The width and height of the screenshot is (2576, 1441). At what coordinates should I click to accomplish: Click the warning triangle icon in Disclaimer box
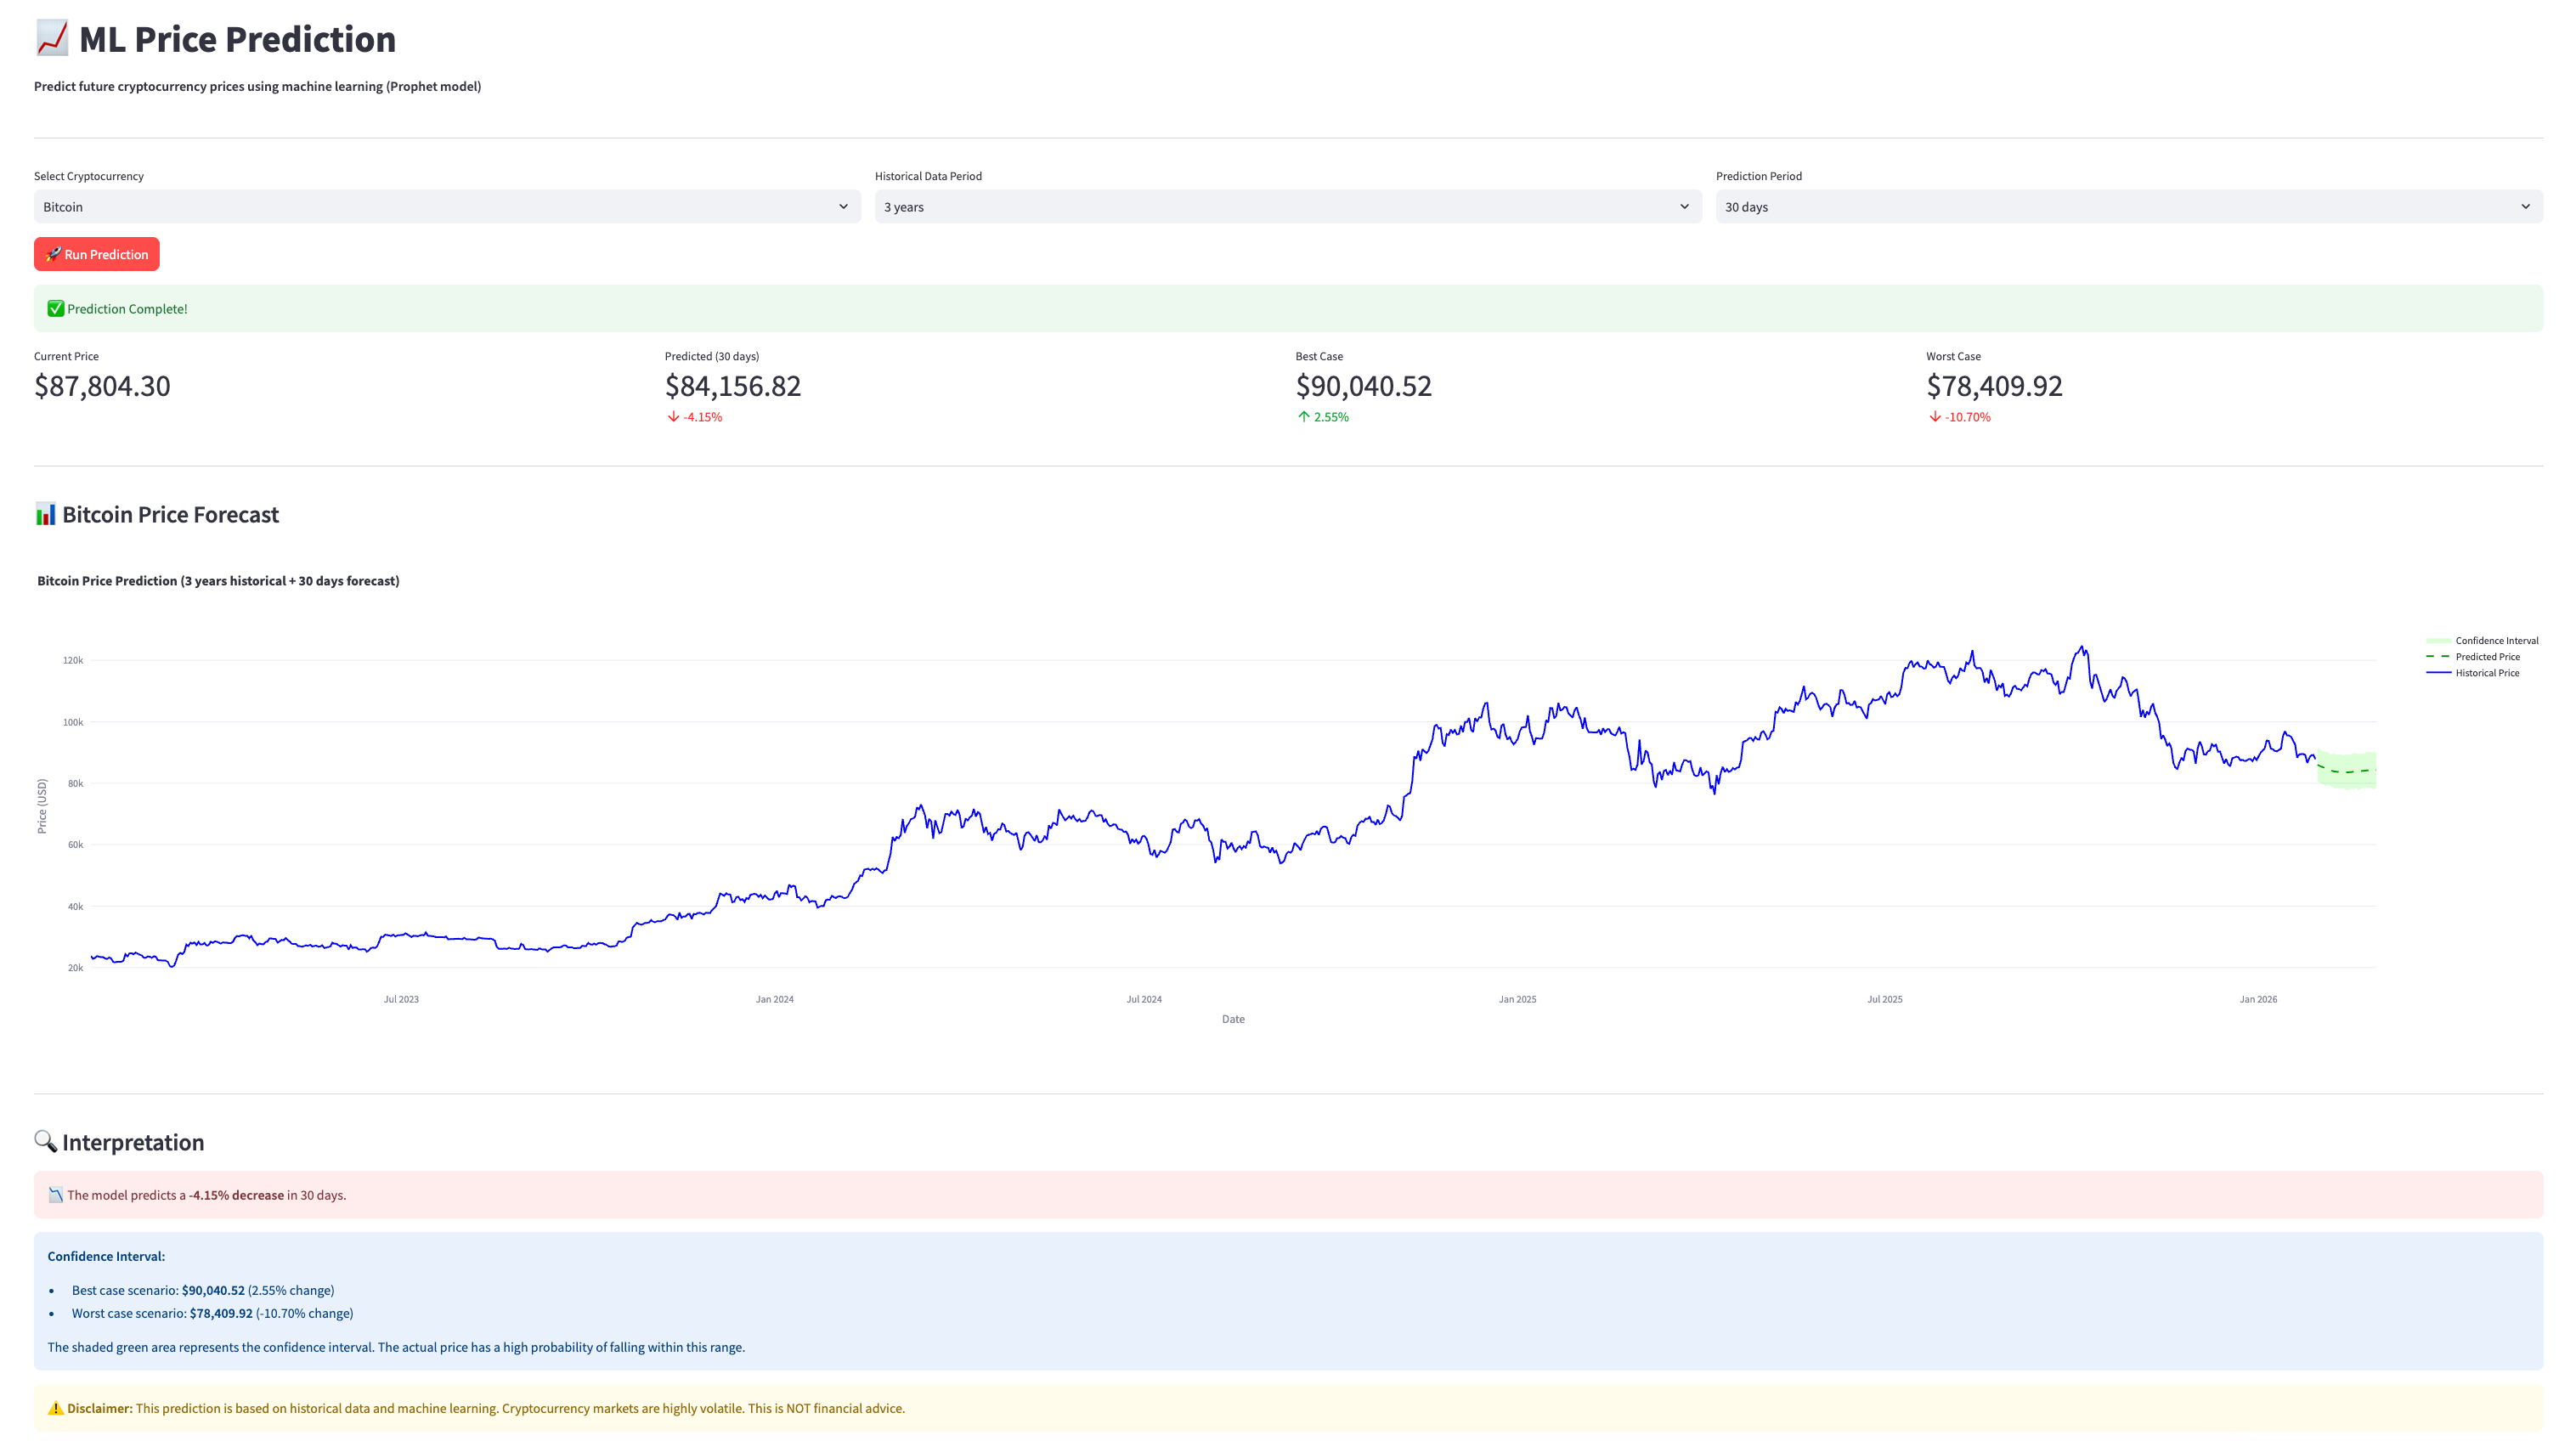coord(56,1408)
